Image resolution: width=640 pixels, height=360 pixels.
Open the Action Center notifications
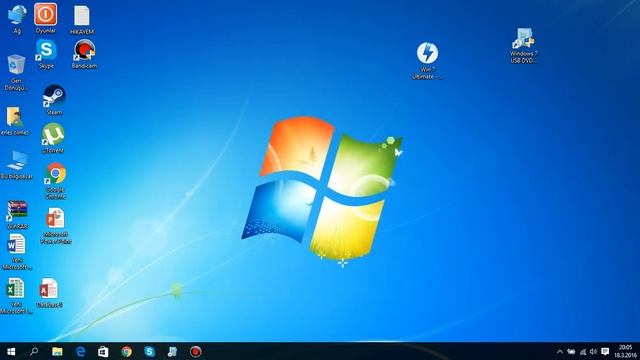[x=605, y=351]
